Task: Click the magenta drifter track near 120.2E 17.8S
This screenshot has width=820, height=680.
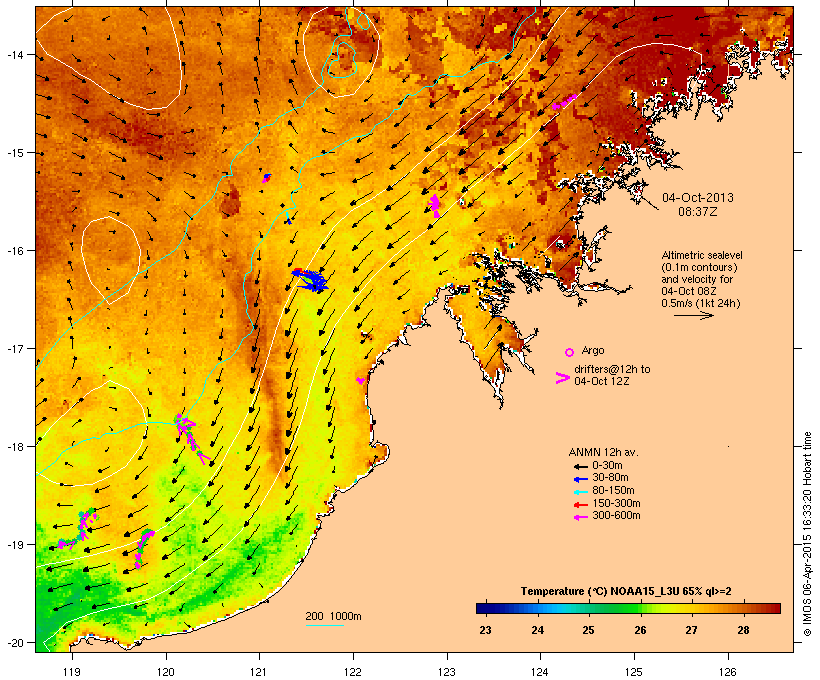Action: (190, 437)
